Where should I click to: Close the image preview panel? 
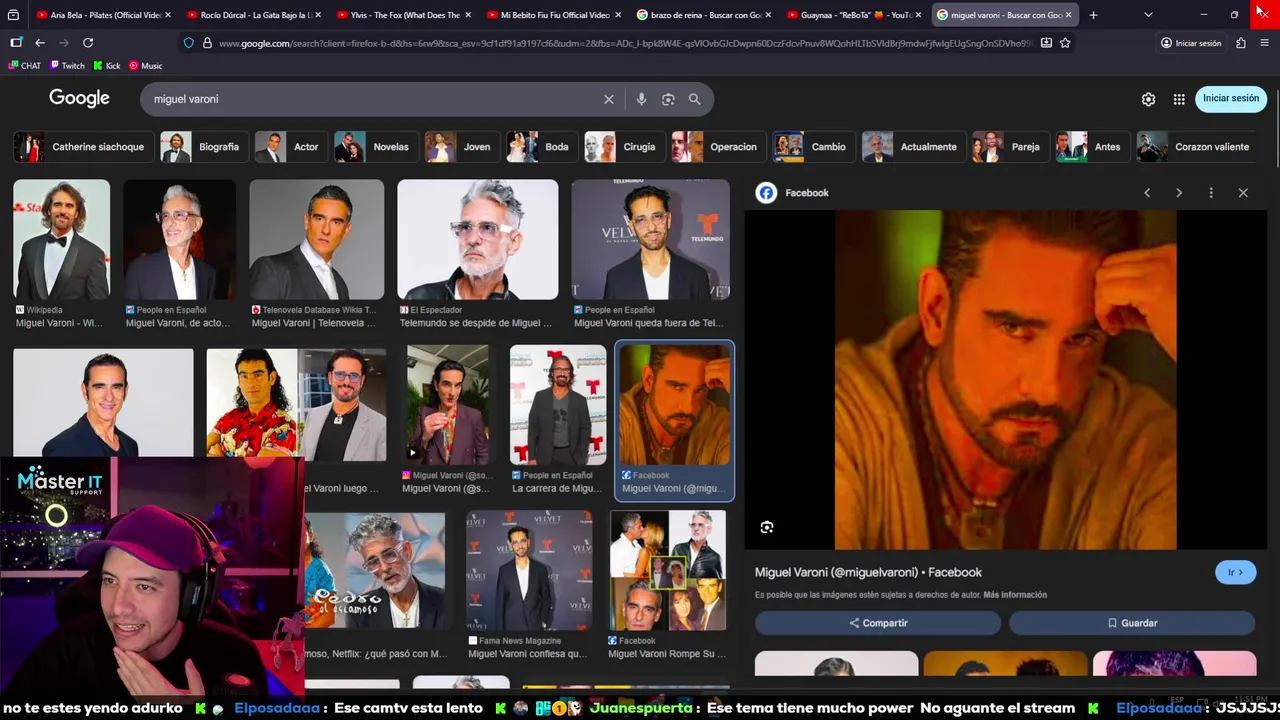[x=1243, y=193]
